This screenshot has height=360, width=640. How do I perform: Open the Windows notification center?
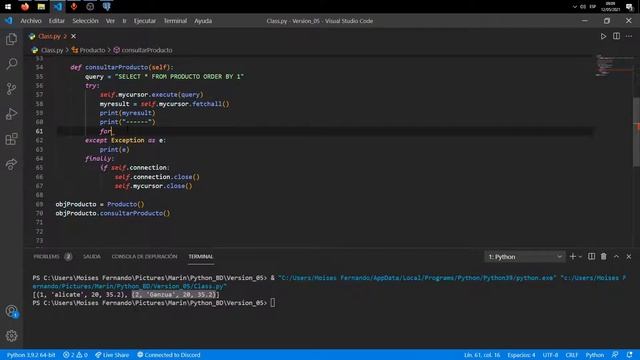[x=629, y=7]
